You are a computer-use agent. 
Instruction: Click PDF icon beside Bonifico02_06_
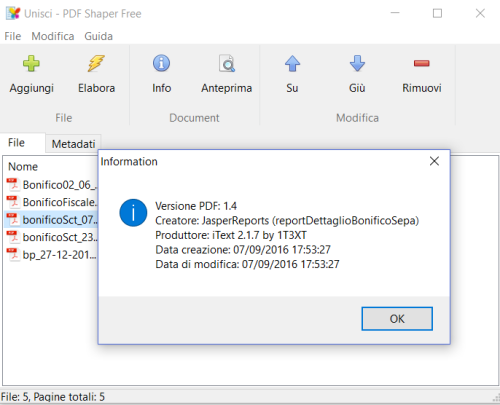click(13, 184)
